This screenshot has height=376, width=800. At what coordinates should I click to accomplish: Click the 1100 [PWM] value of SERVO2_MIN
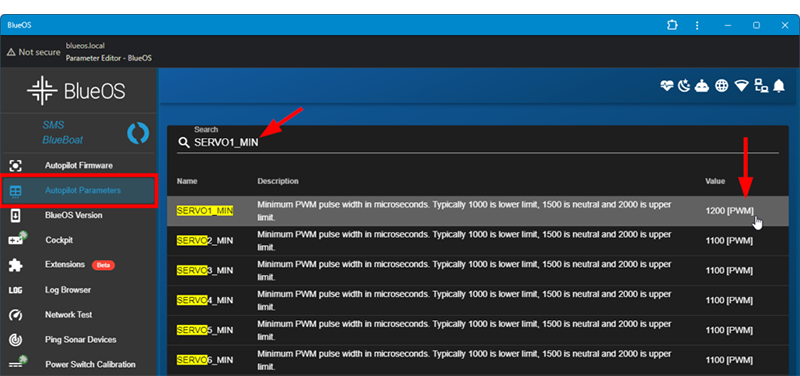[x=729, y=241]
